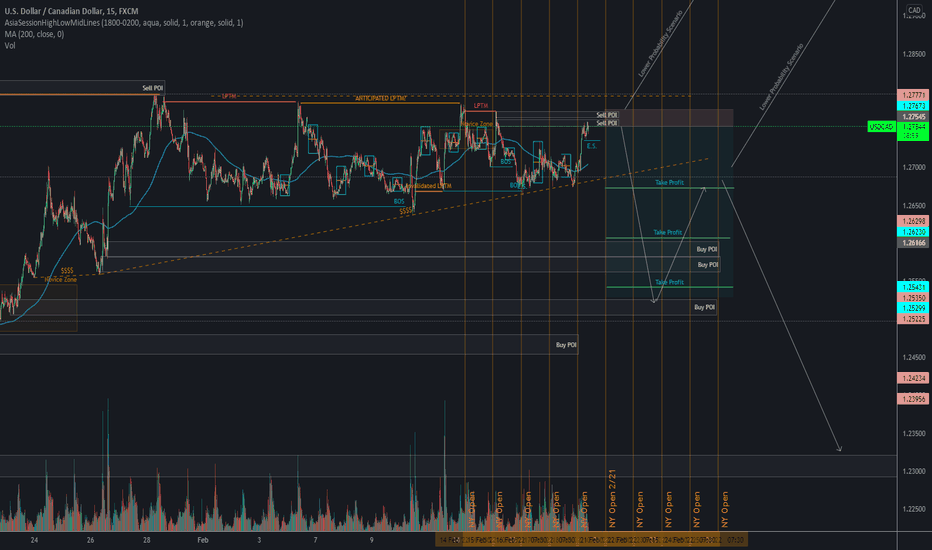
Task: Click the 24 date on time axis
Action: (x=34, y=540)
